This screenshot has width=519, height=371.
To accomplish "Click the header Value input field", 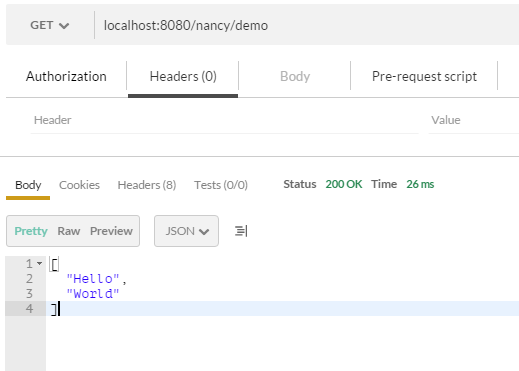I will click(x=474, y=120).
